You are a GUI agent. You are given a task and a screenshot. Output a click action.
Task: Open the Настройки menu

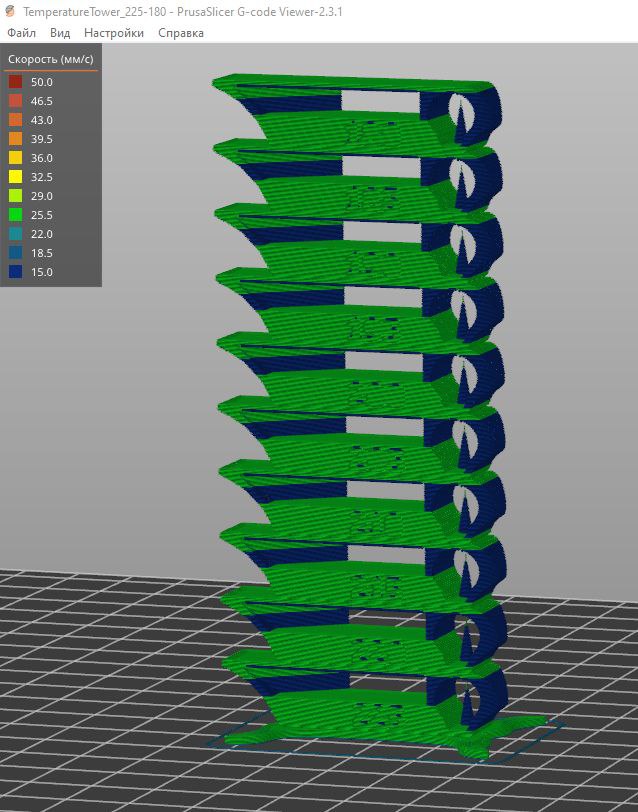coord(114,33)
